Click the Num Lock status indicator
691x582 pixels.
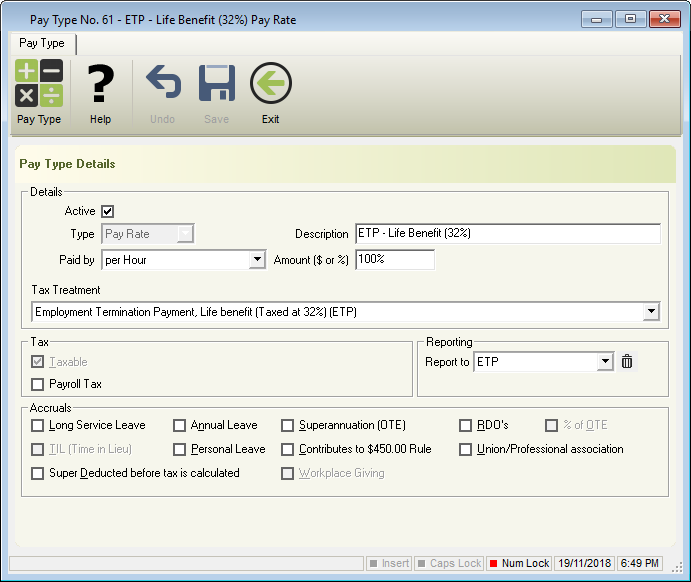pyautogui.click(x=519, y=563)
